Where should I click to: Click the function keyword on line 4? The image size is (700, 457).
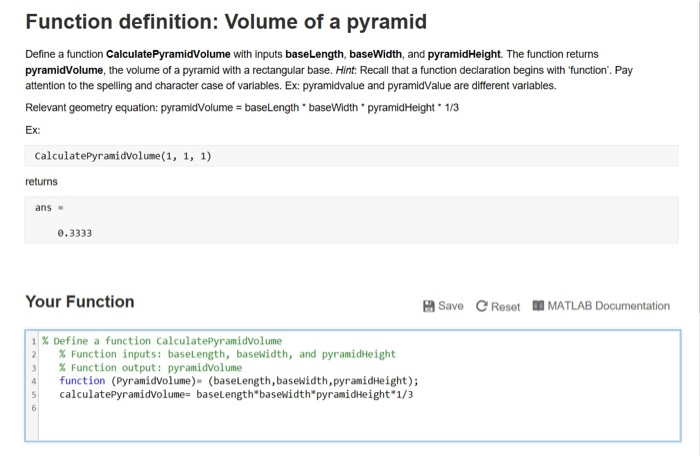click(82, 381)
